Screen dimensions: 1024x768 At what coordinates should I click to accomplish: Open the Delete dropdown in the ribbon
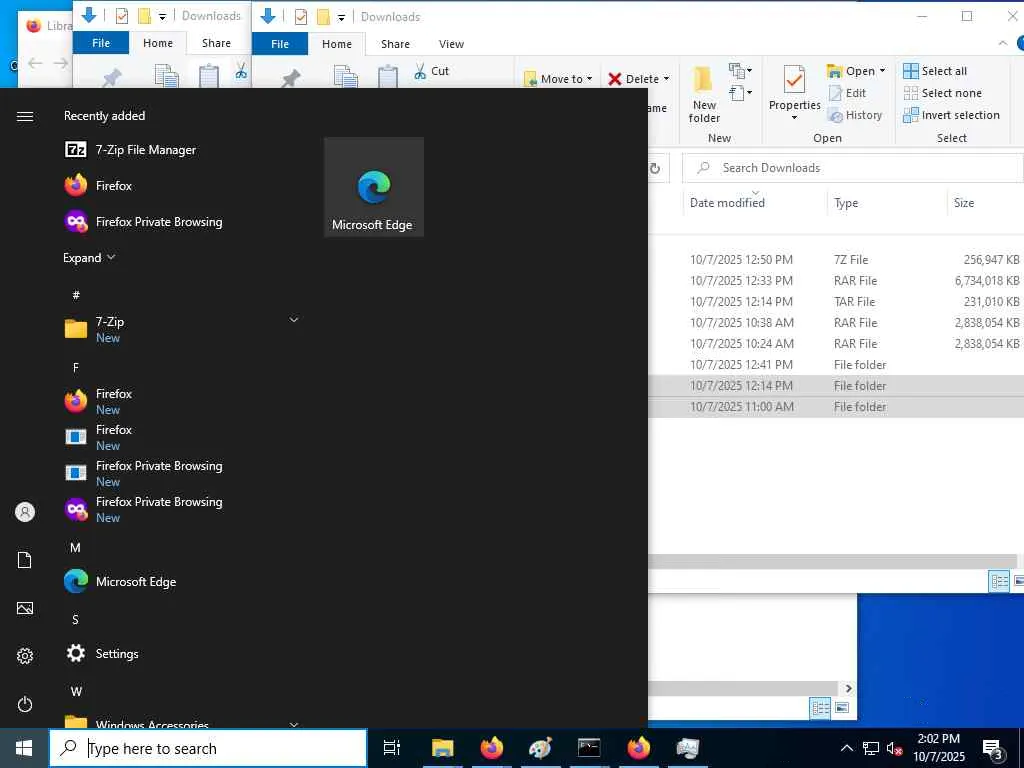click(639, 79)
